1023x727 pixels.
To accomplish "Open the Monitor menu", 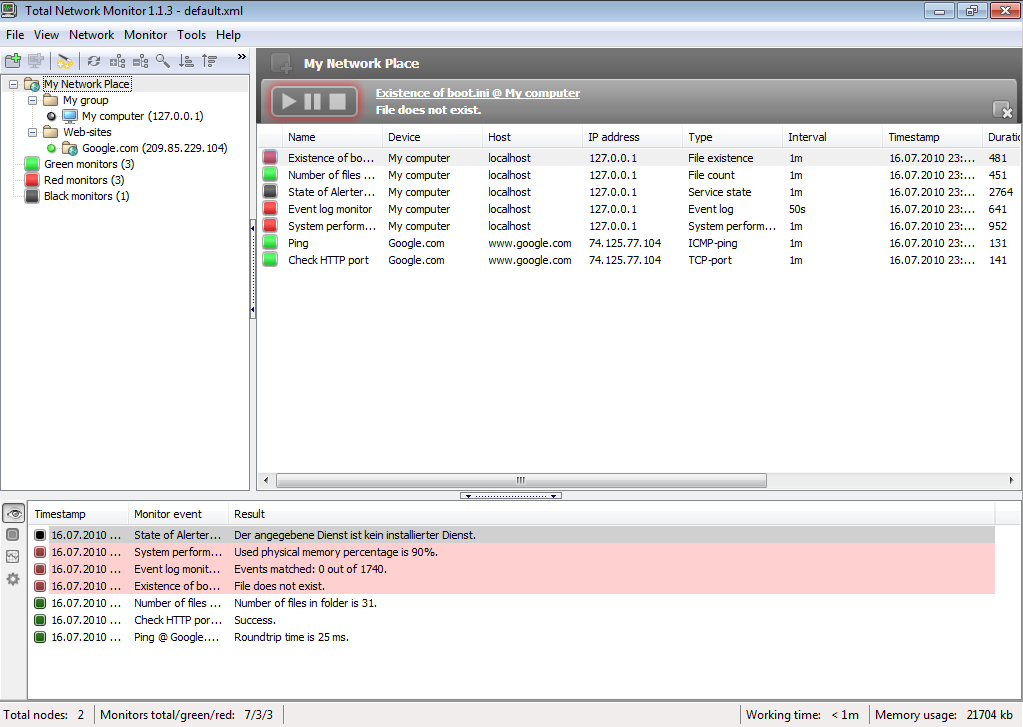I will (x=145, y=35).
